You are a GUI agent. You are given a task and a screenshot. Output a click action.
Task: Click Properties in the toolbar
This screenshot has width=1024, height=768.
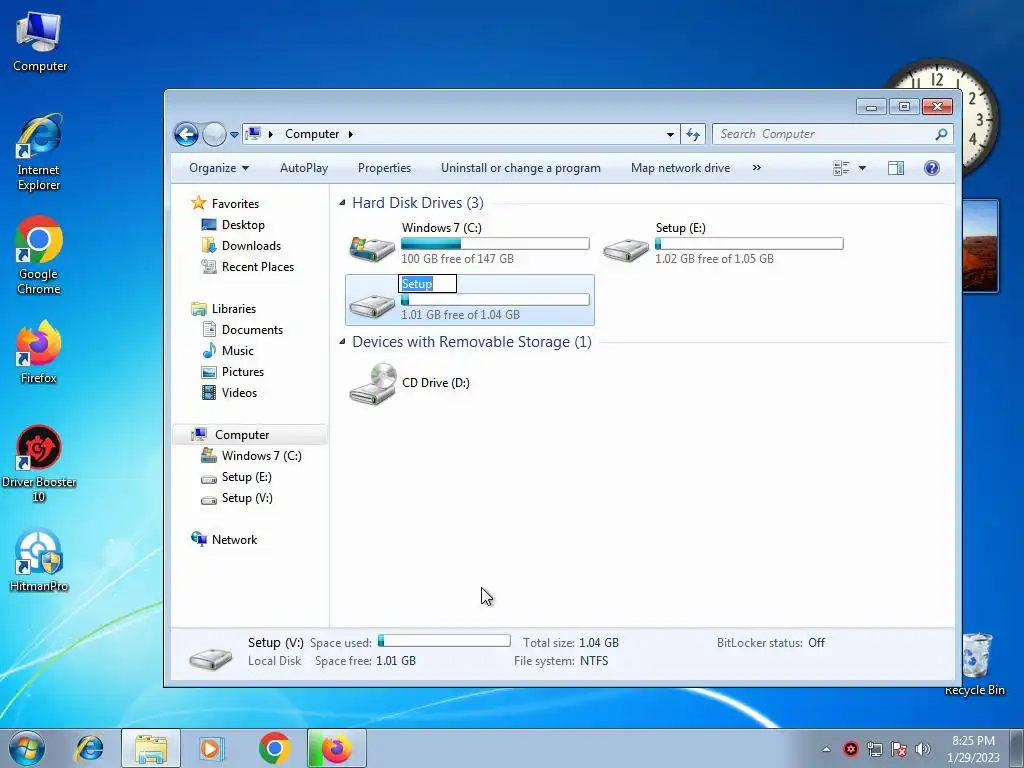(384, 168)
